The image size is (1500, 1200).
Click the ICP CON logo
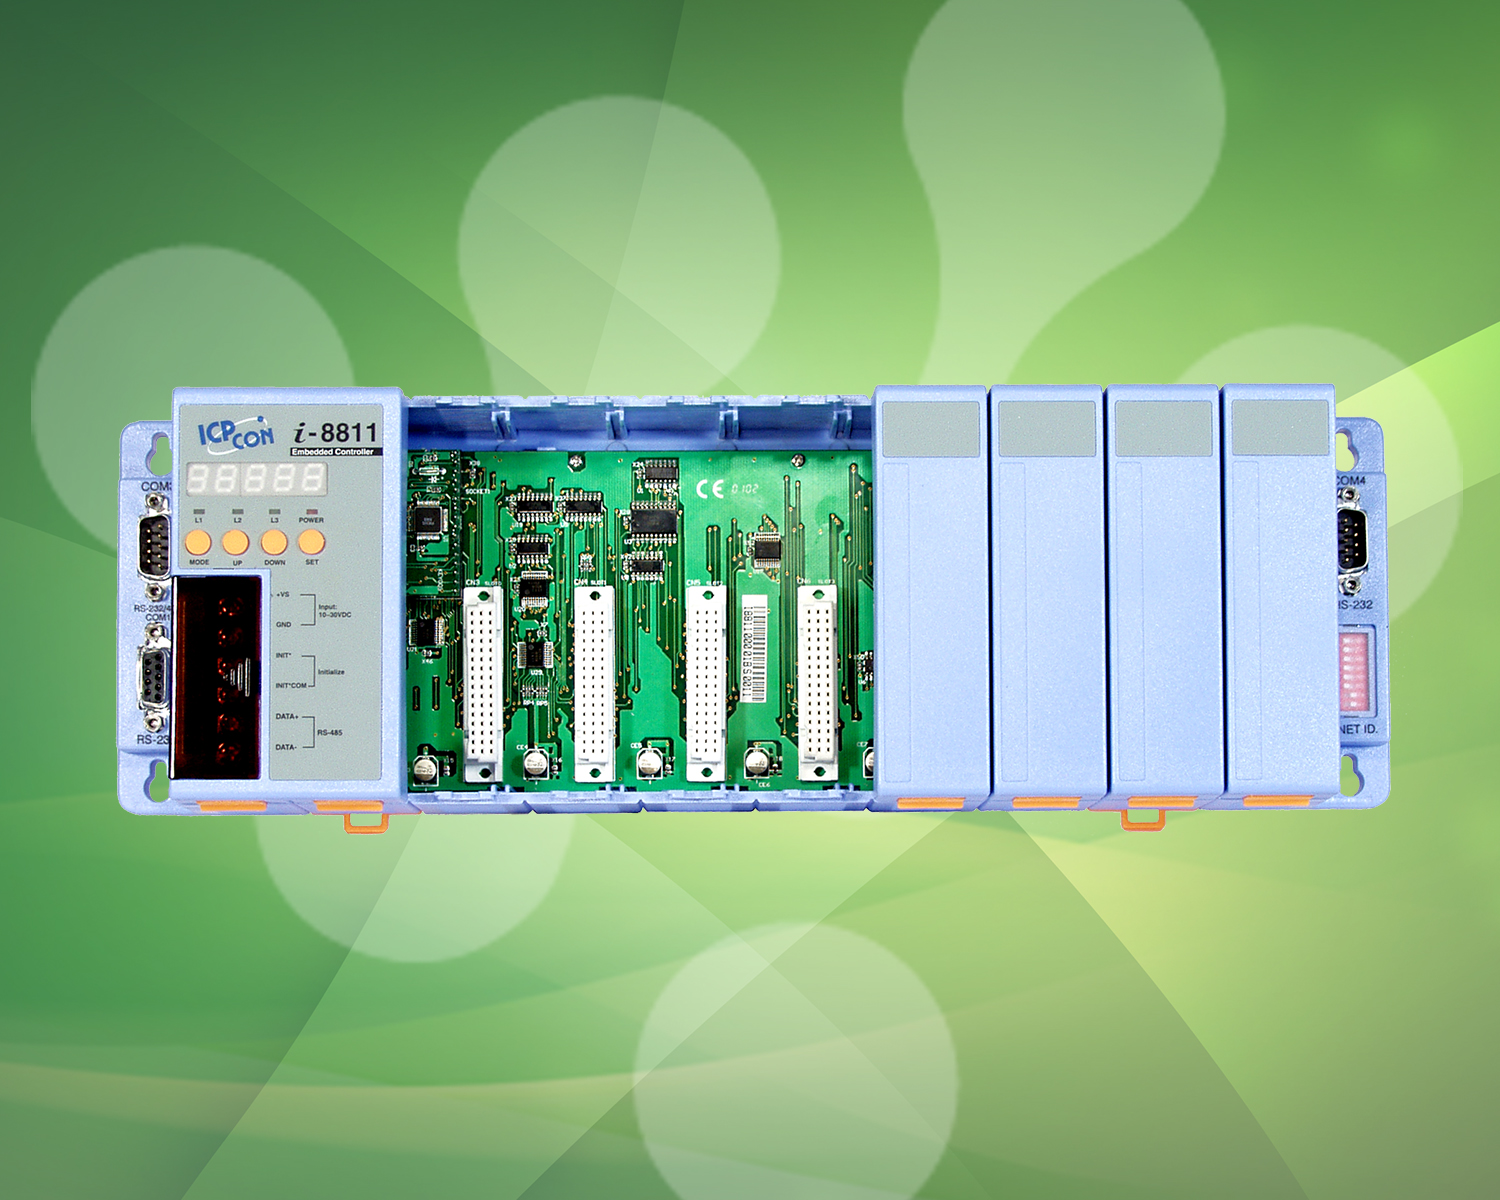point(235,433)
